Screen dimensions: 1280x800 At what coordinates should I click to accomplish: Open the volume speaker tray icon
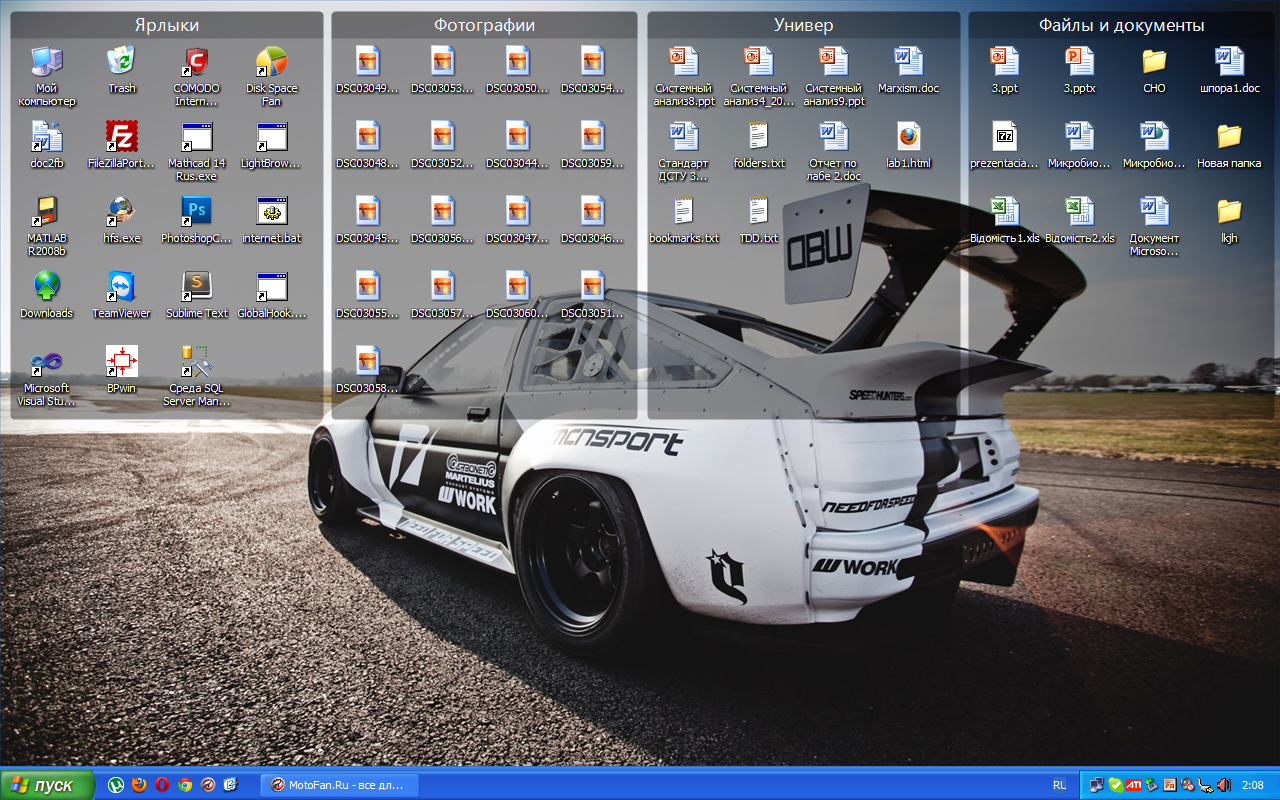pyautogui.click(x=1223, y=785)
